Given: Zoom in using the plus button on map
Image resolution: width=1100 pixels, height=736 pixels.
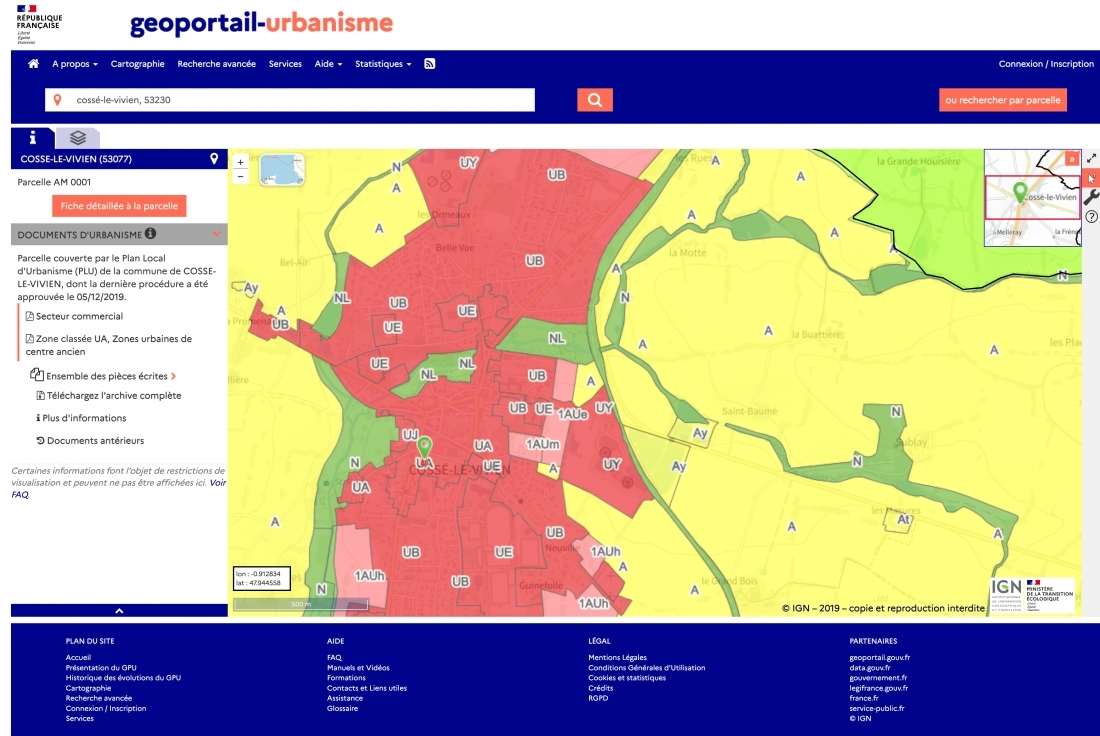Looking at the screenshot, I should [240, 159].
